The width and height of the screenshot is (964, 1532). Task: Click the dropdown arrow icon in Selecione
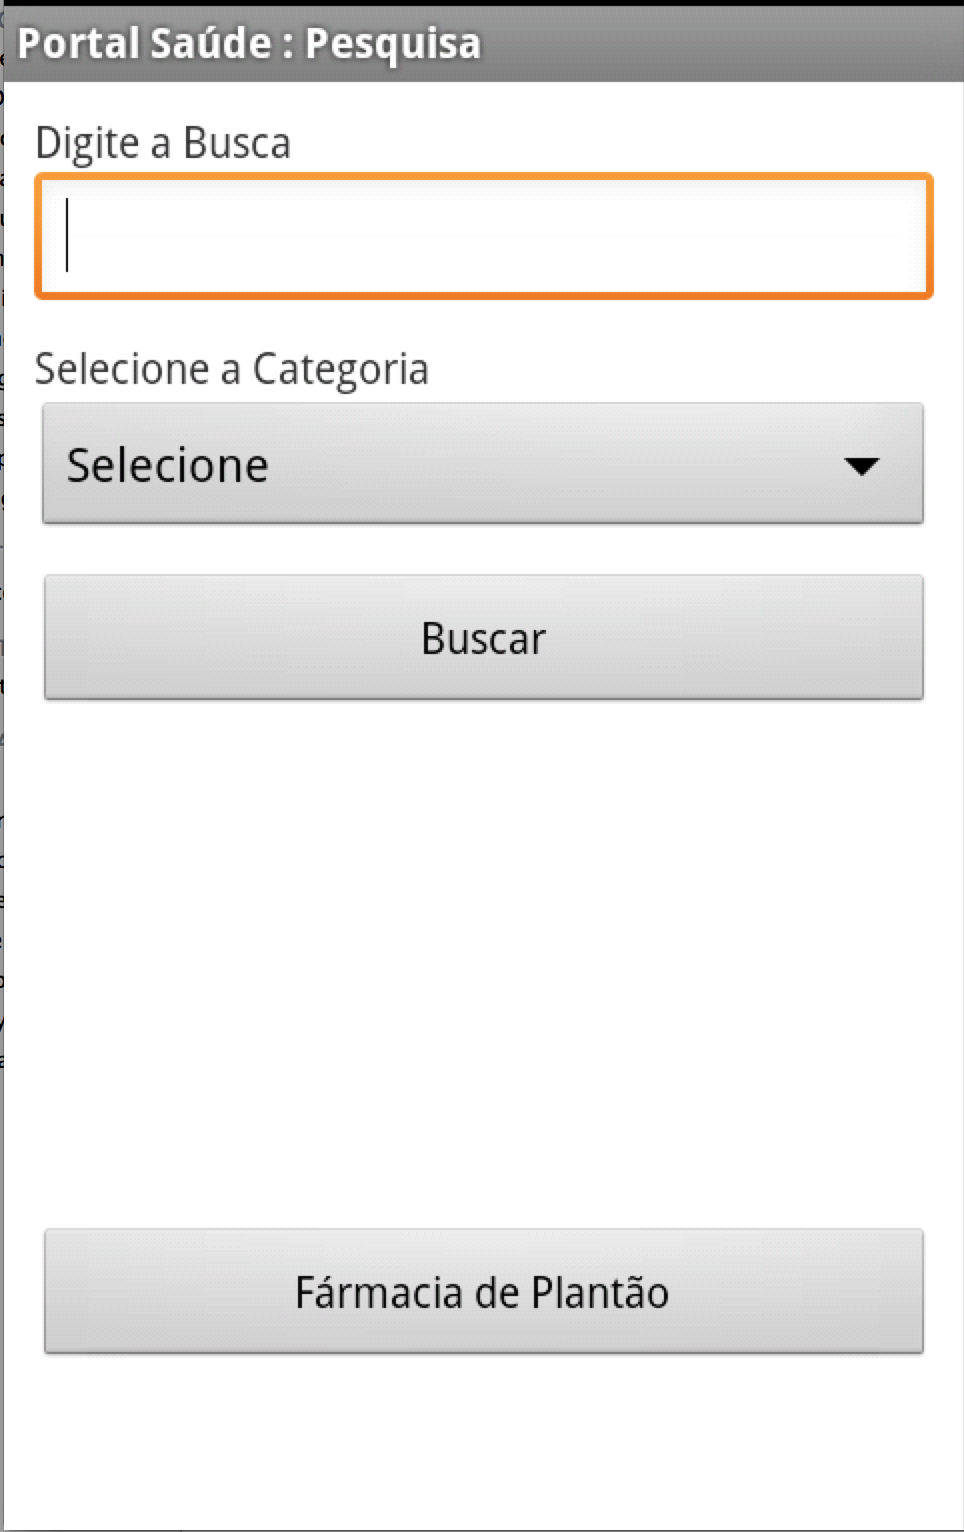pyautogui.click(x=861, y=465)
